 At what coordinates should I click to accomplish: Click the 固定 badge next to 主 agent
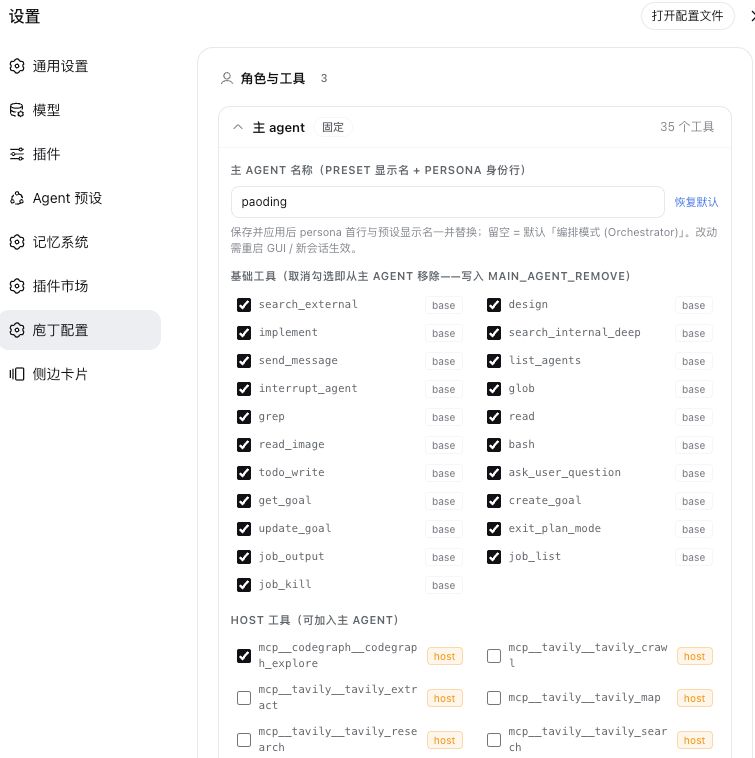pos(333,127)
